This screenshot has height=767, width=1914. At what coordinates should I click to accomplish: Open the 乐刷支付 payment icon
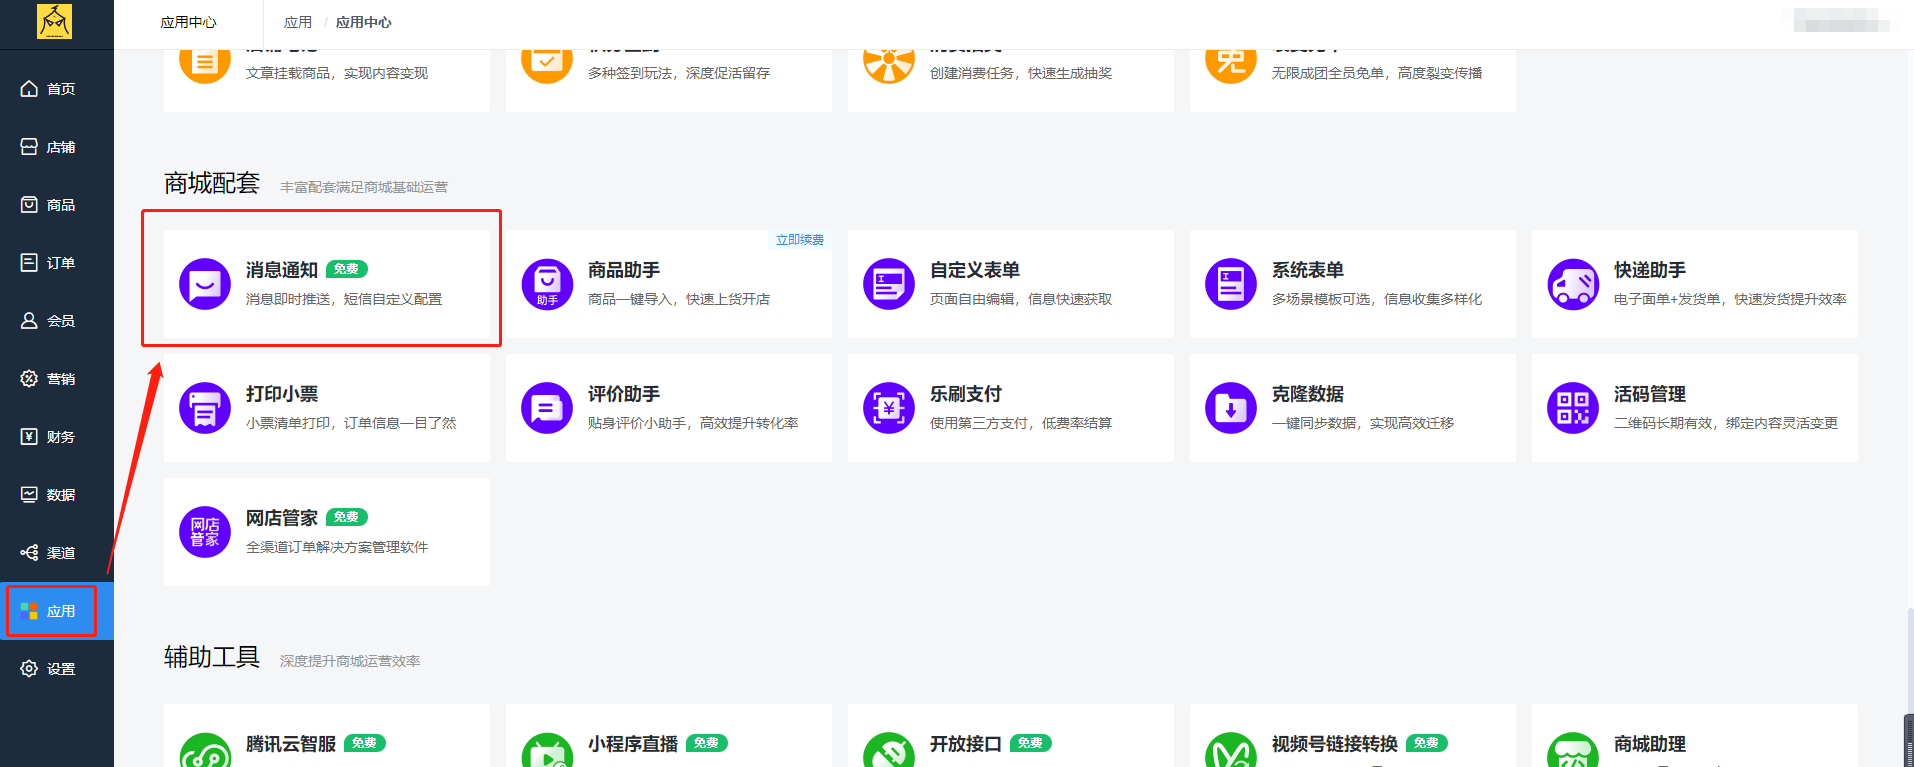pos(889,408)
